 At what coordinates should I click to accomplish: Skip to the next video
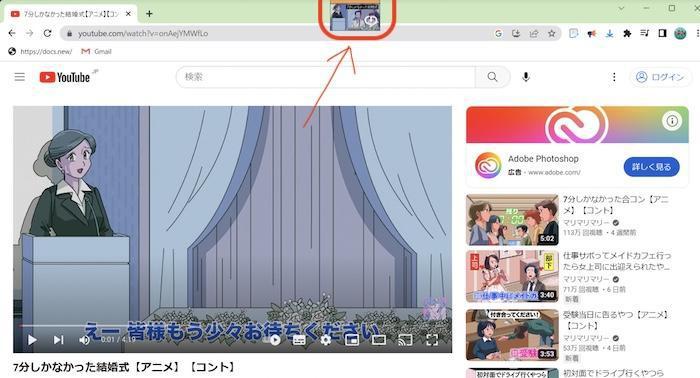(x=58, y=340)
